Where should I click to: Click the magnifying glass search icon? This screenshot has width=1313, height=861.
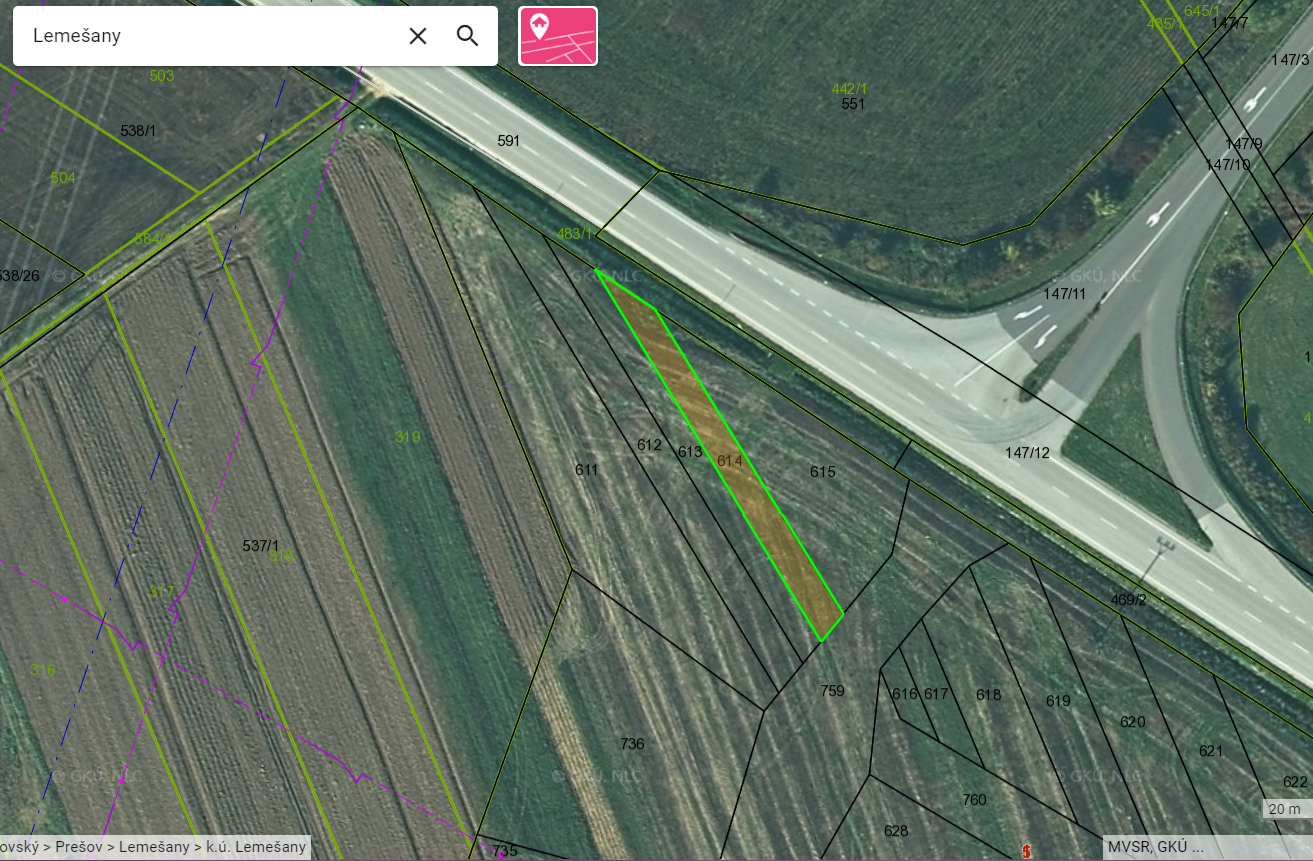tap(467, 36)
